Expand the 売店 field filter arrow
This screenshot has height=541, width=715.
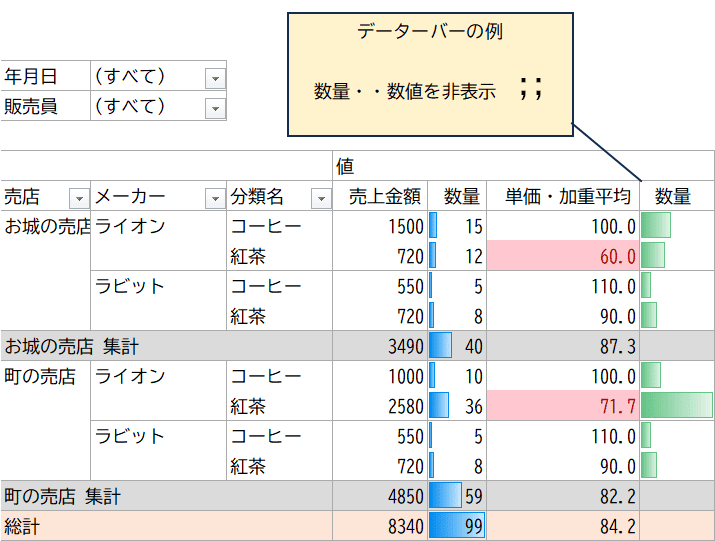(x=79, y=198)
